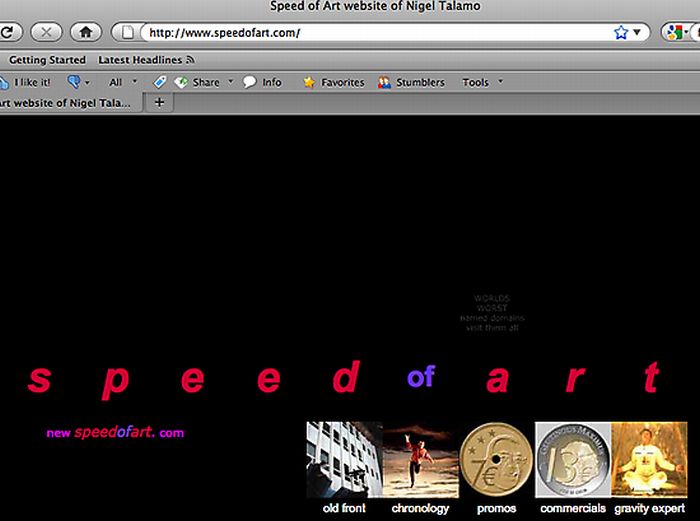Screen dimensions: 700x521
Task: Open the URL history dropdown arrow
Action: click(x=637, y=32)
